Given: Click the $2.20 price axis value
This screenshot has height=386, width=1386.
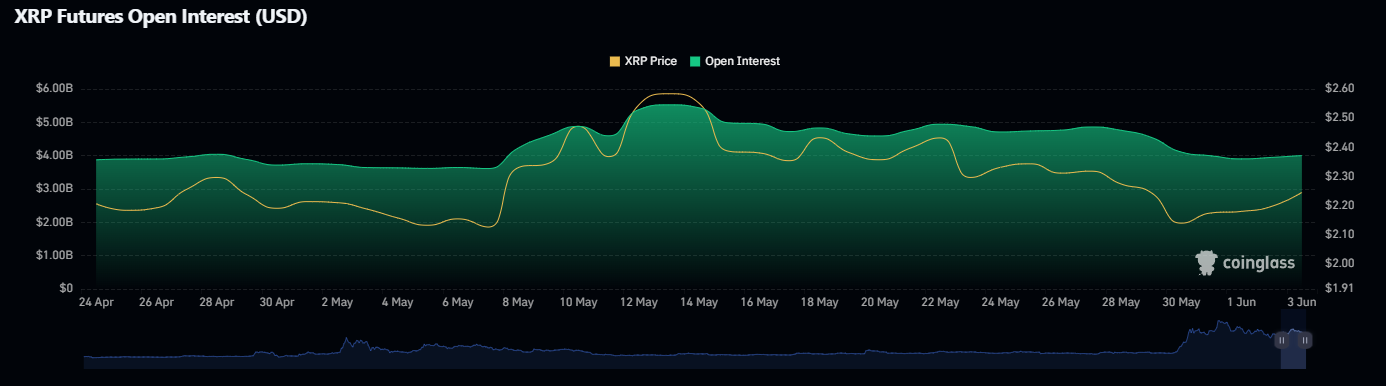Looking at the screenshot, I should (1340, 205).
